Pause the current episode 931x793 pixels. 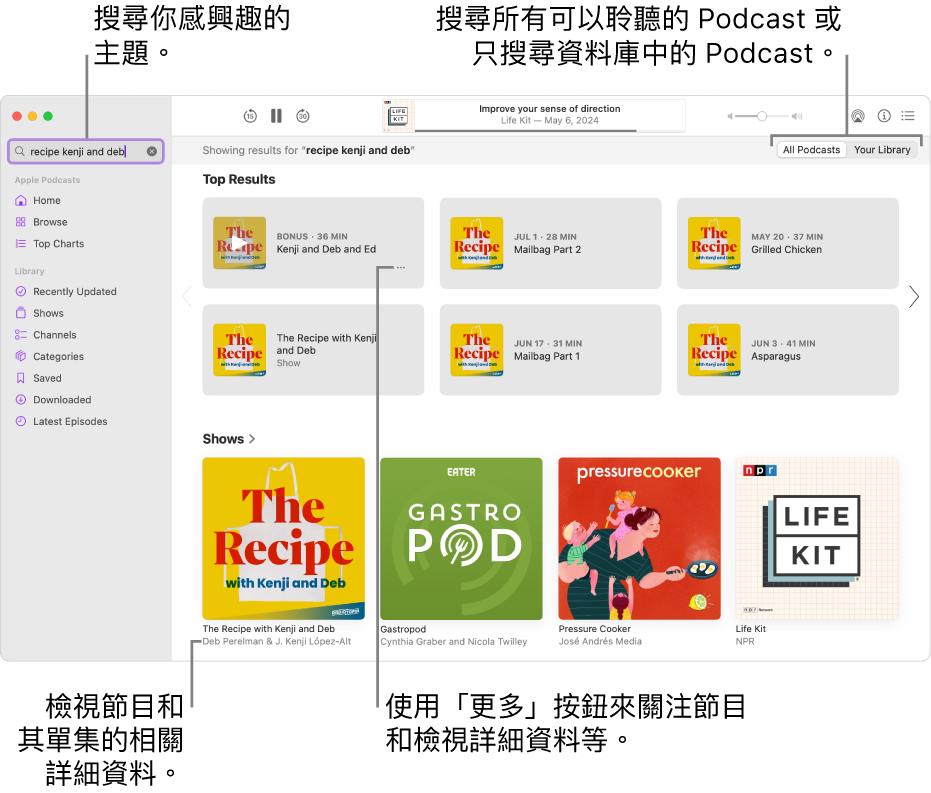coord(276,116)
